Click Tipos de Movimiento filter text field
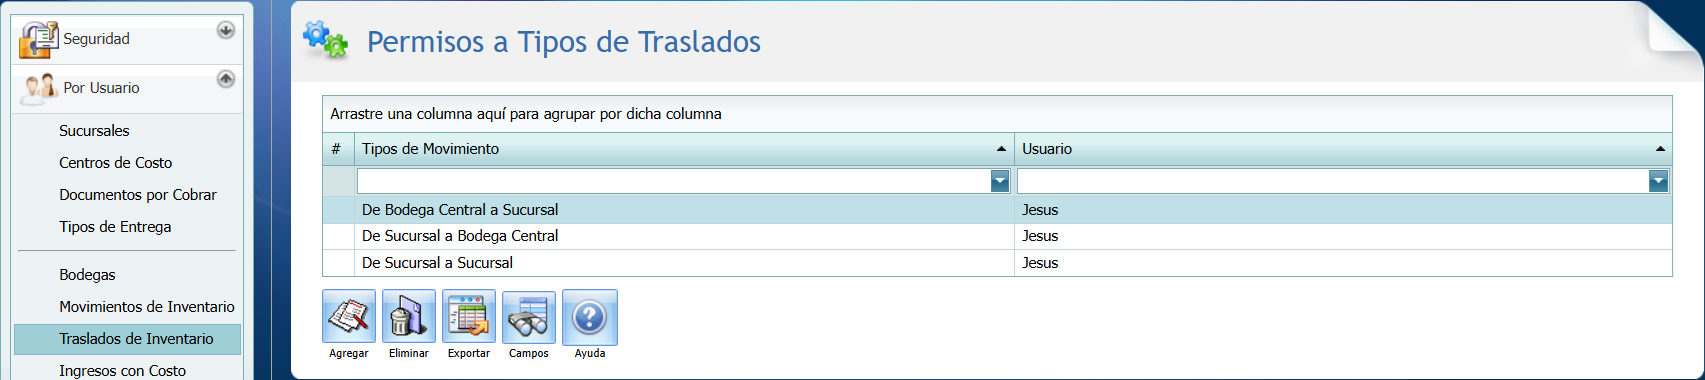Image resolution: width=1705 pixels, height=380 pixels. click(x=674, y=181)
